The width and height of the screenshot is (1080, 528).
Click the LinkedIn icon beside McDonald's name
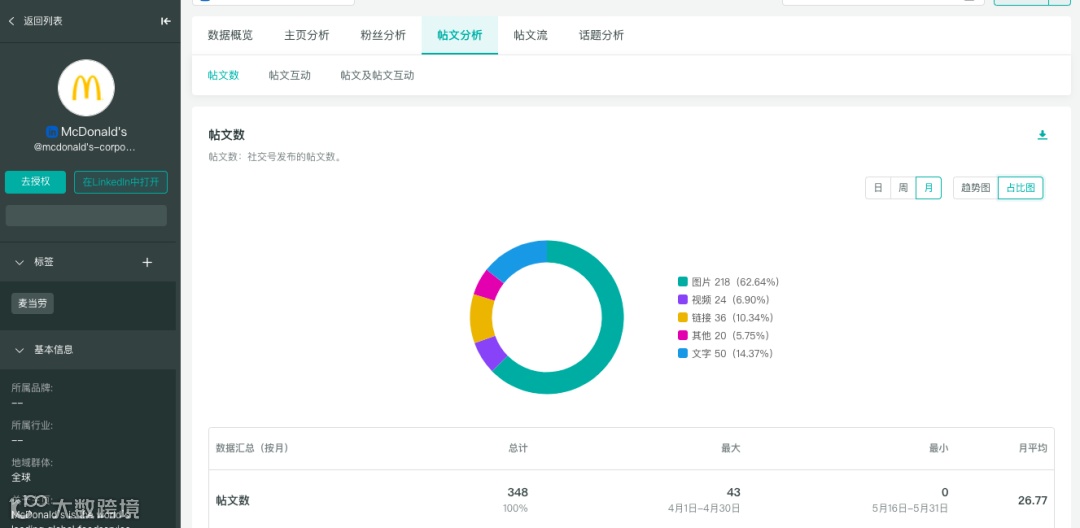pos(52,131)
